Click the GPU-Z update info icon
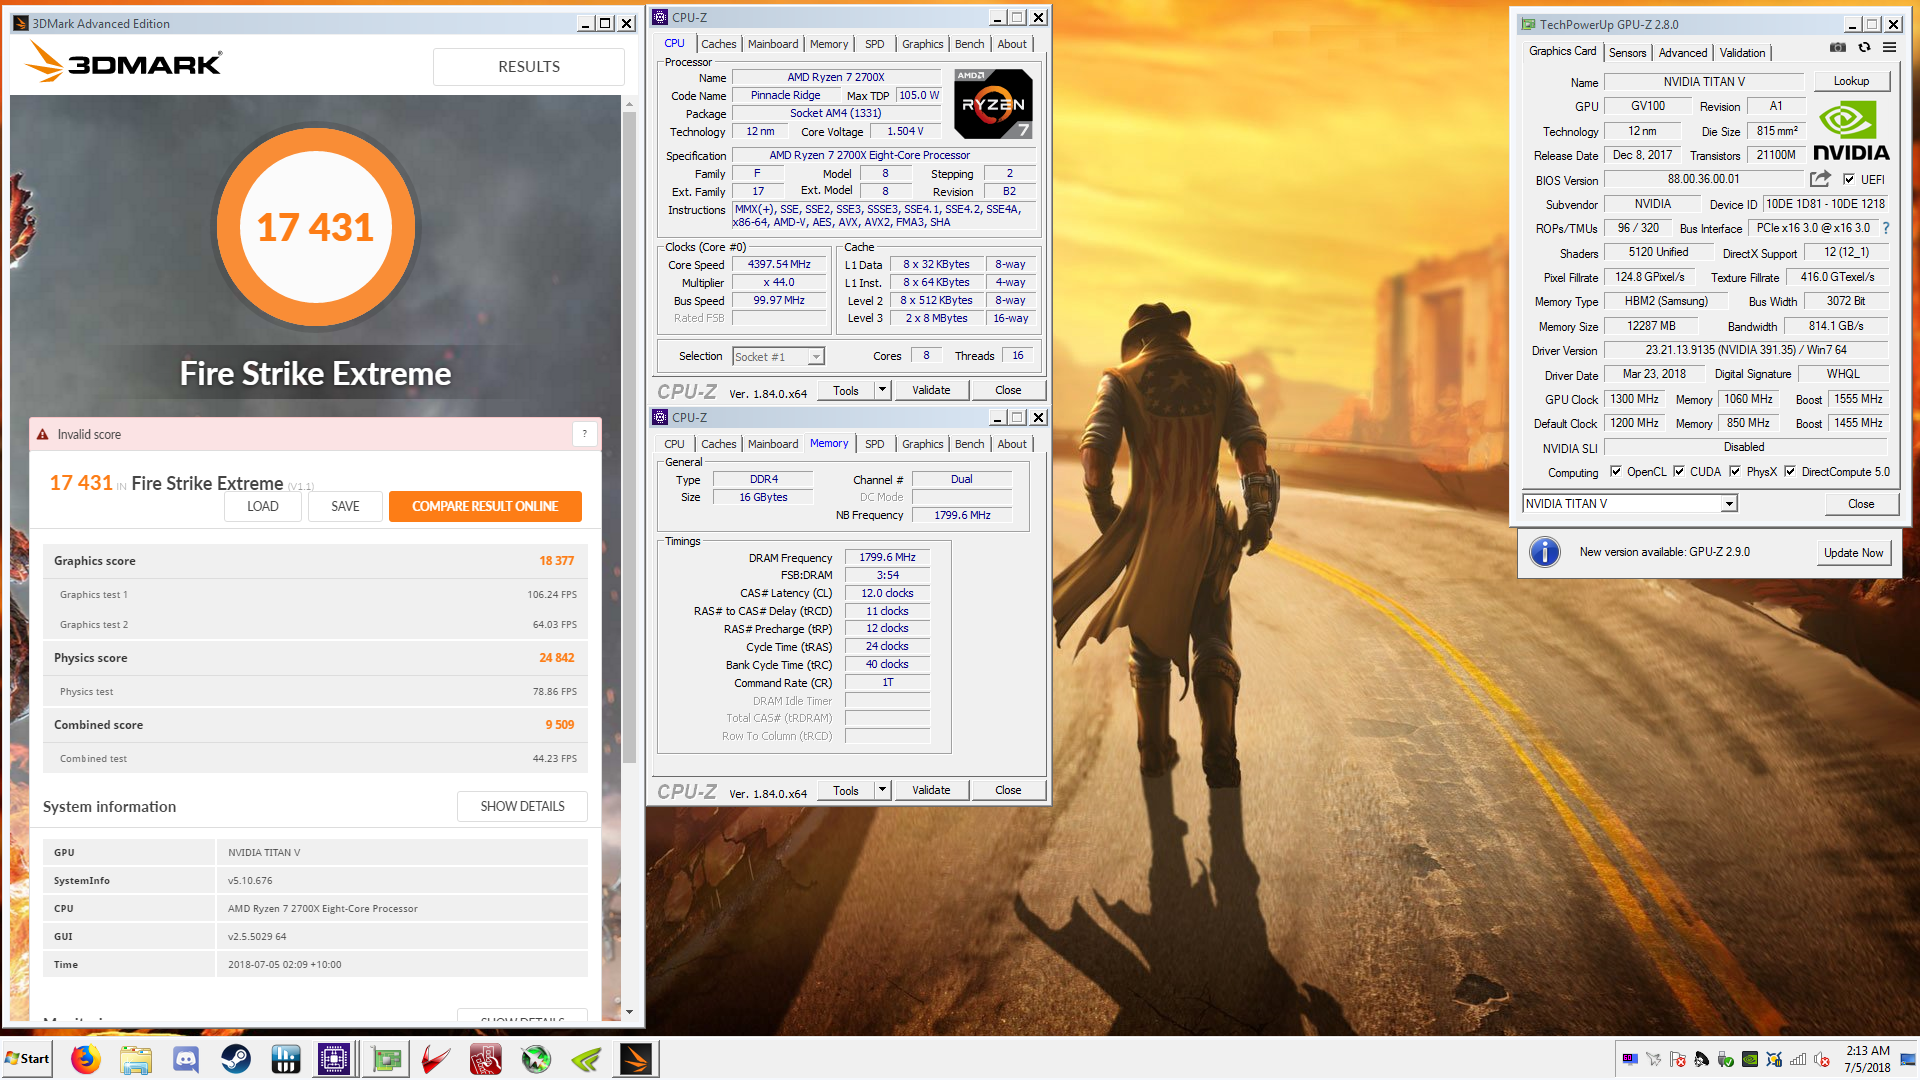The image size is (1920, 1080). click(x=1545, y=552)
